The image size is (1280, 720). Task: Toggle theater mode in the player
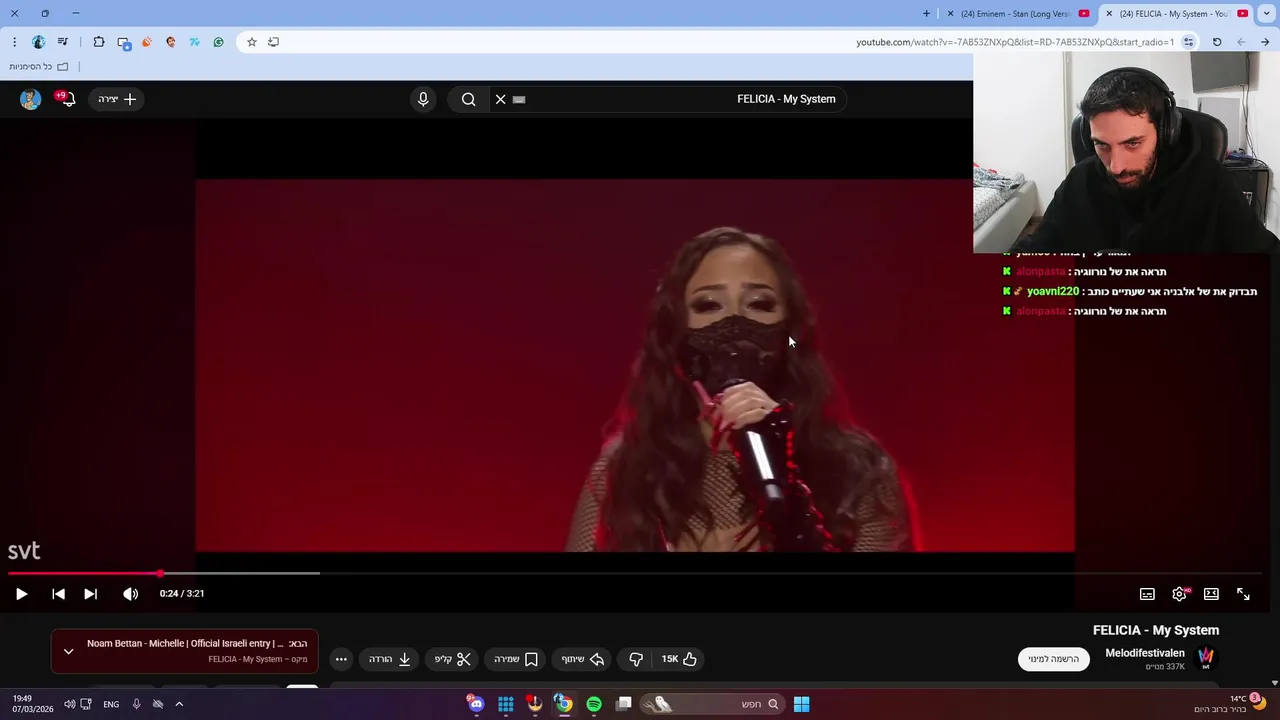1211,594
